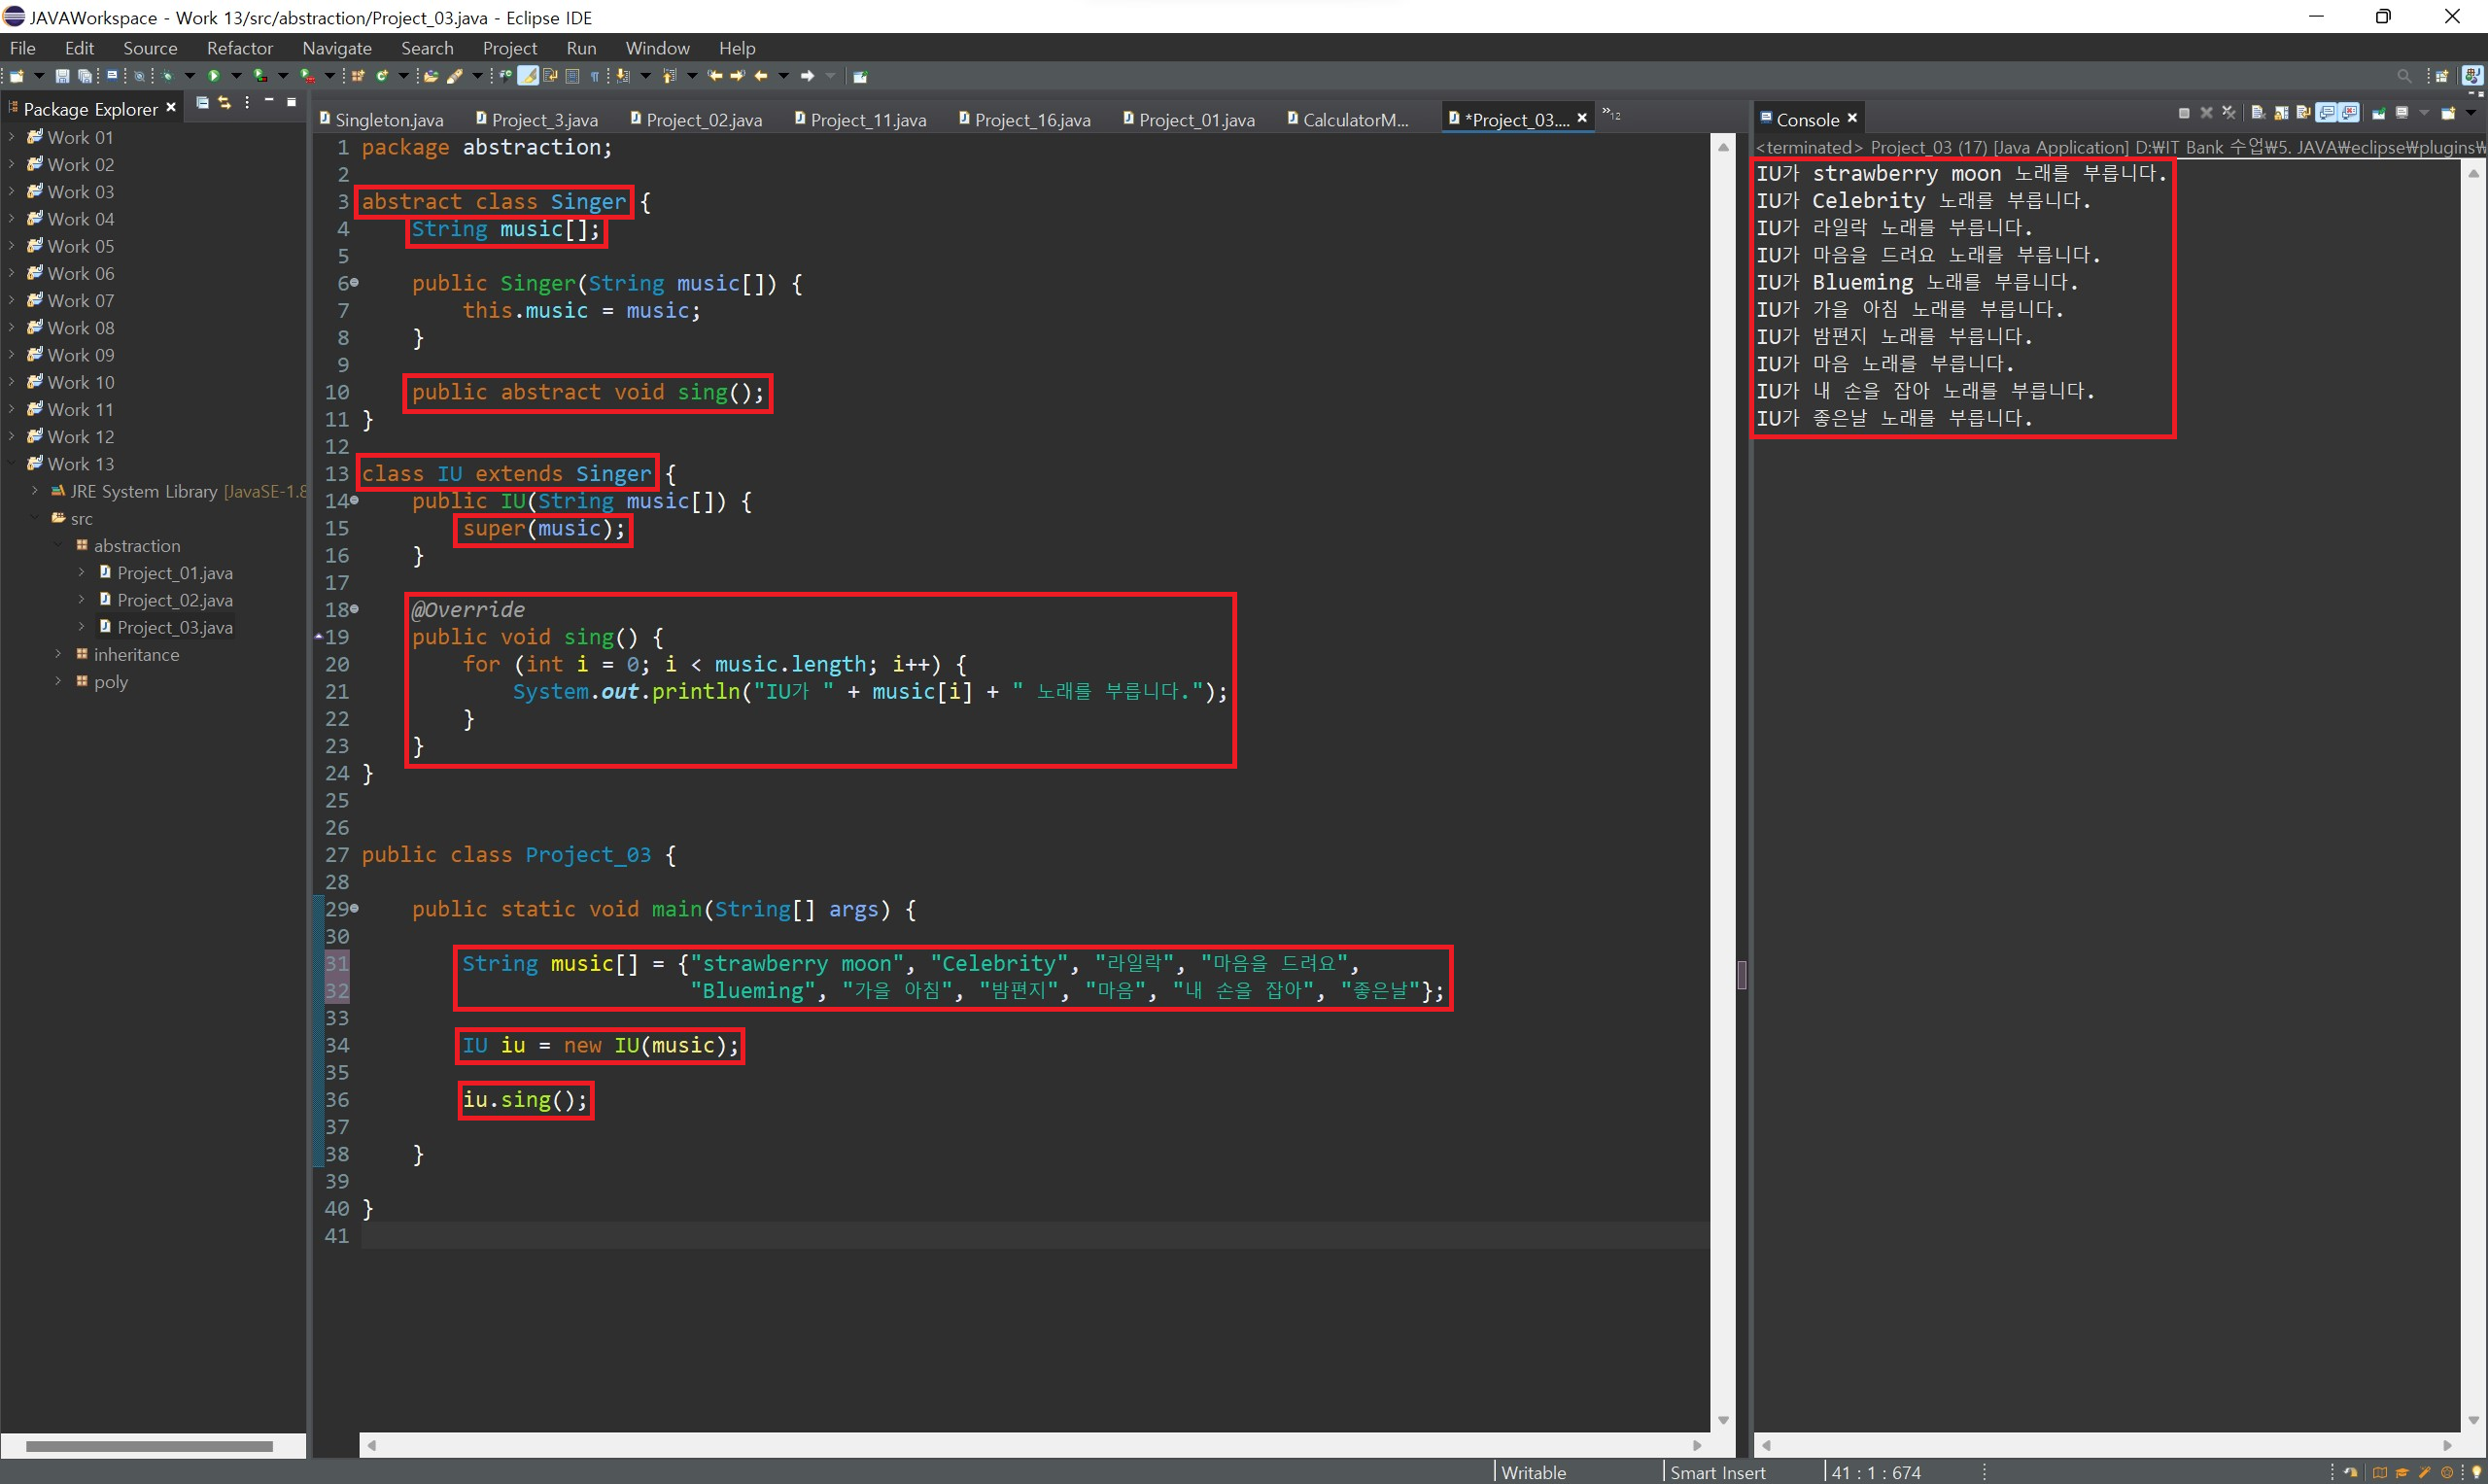This screenshot has height=1484, width=2488.
Task: Open the Run button dropdown arrow
Action: pos(236,76)
